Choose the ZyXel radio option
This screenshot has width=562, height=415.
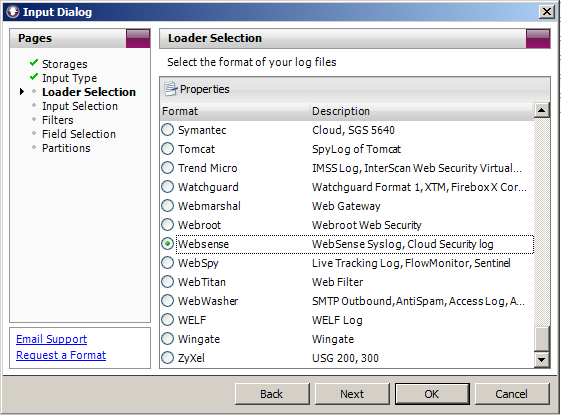click(167, 358)
